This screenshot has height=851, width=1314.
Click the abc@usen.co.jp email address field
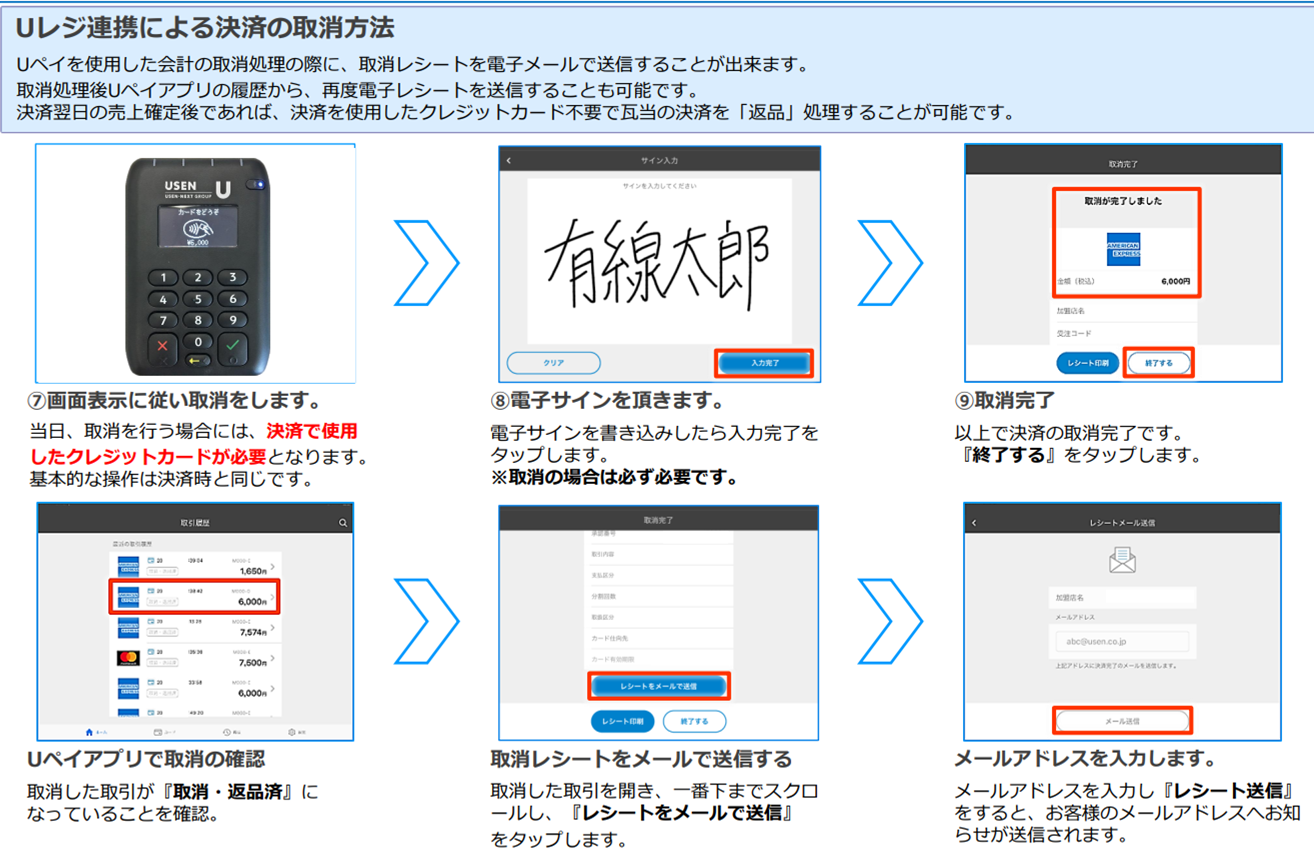click(x=1122, y=641)
